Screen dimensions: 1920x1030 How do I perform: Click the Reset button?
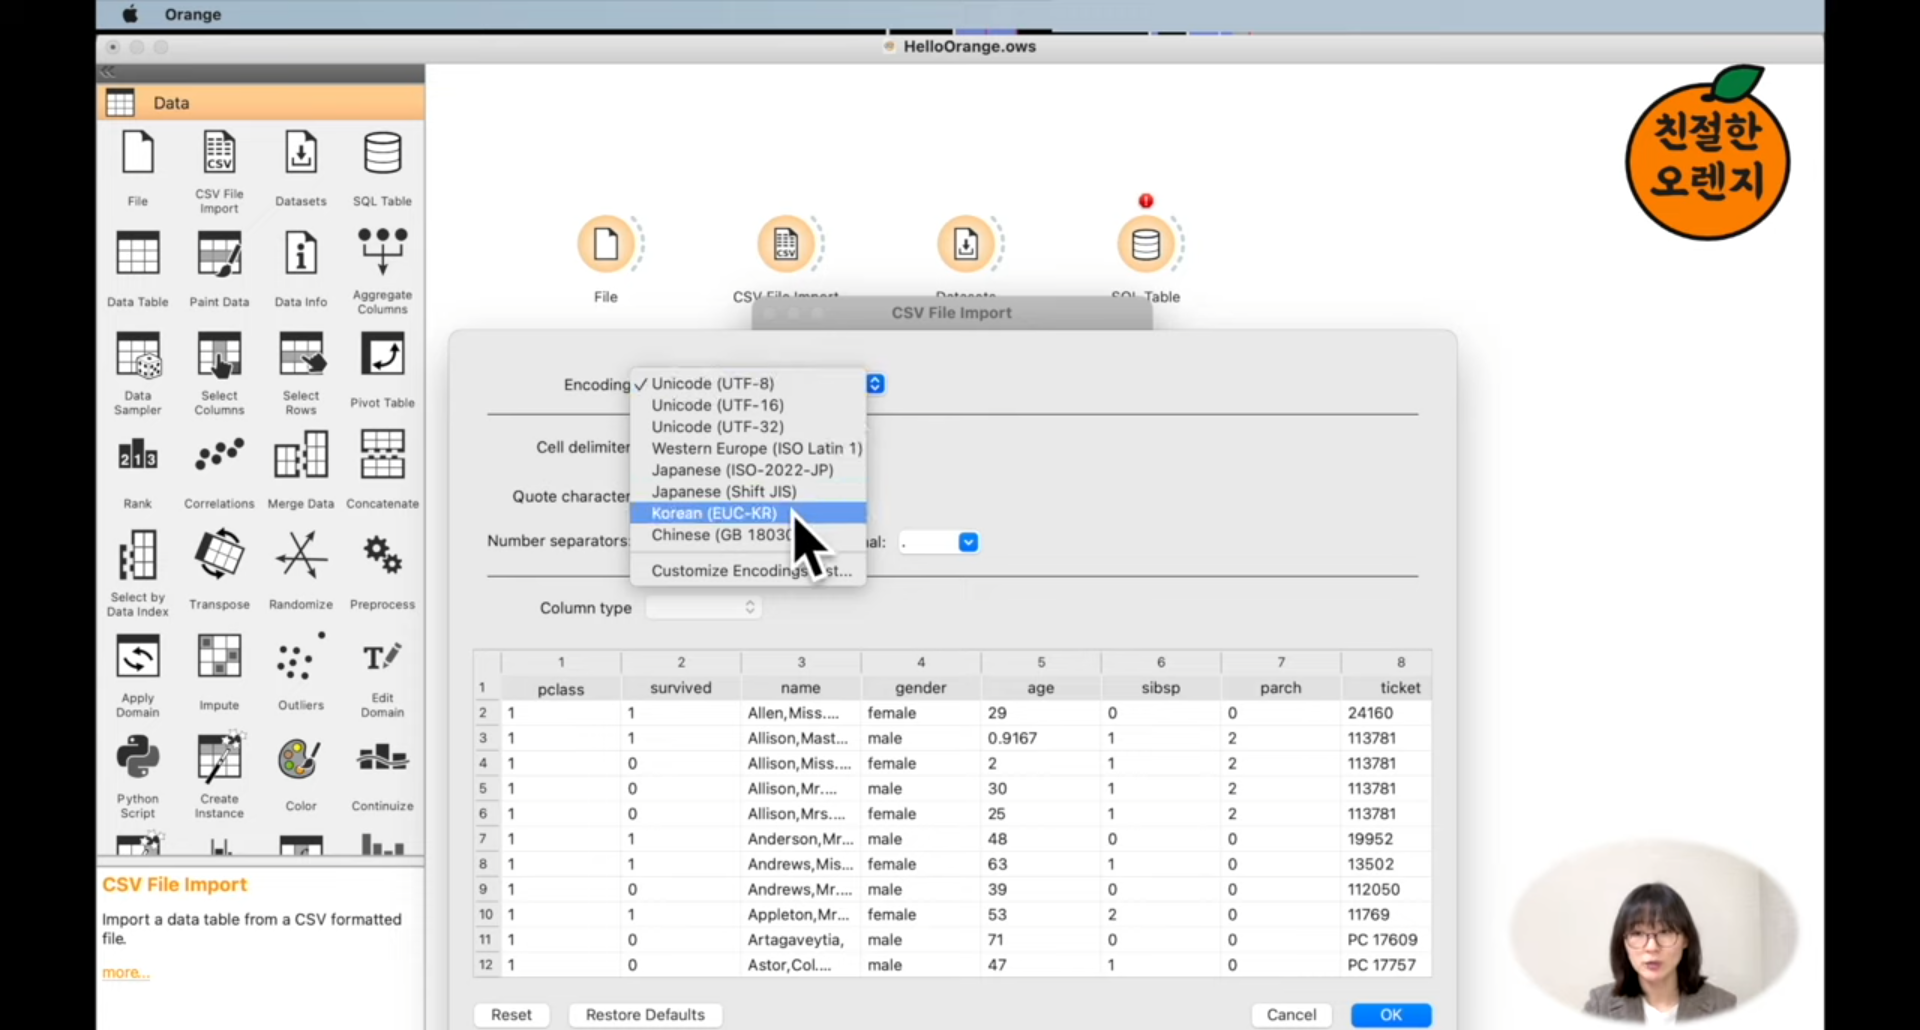pos(511,1015)
